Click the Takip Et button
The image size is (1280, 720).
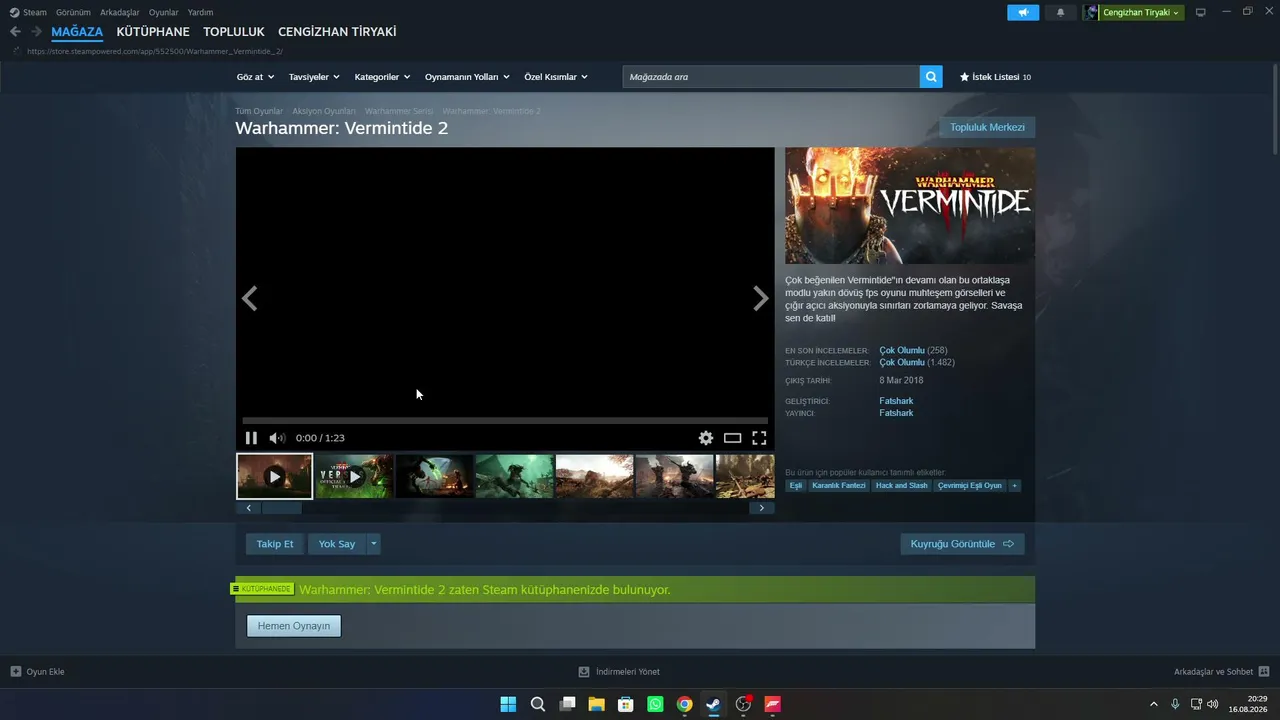[x=275, y=544]
